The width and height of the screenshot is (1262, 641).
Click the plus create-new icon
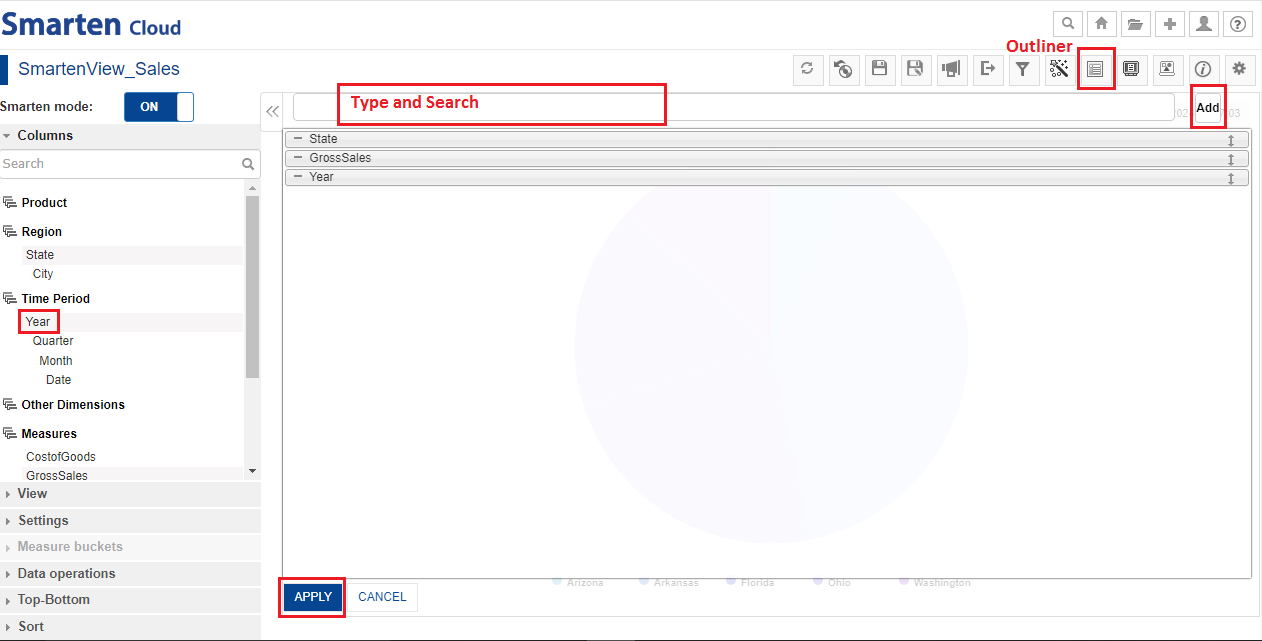pyautogui.click(x=1170, y=23)
